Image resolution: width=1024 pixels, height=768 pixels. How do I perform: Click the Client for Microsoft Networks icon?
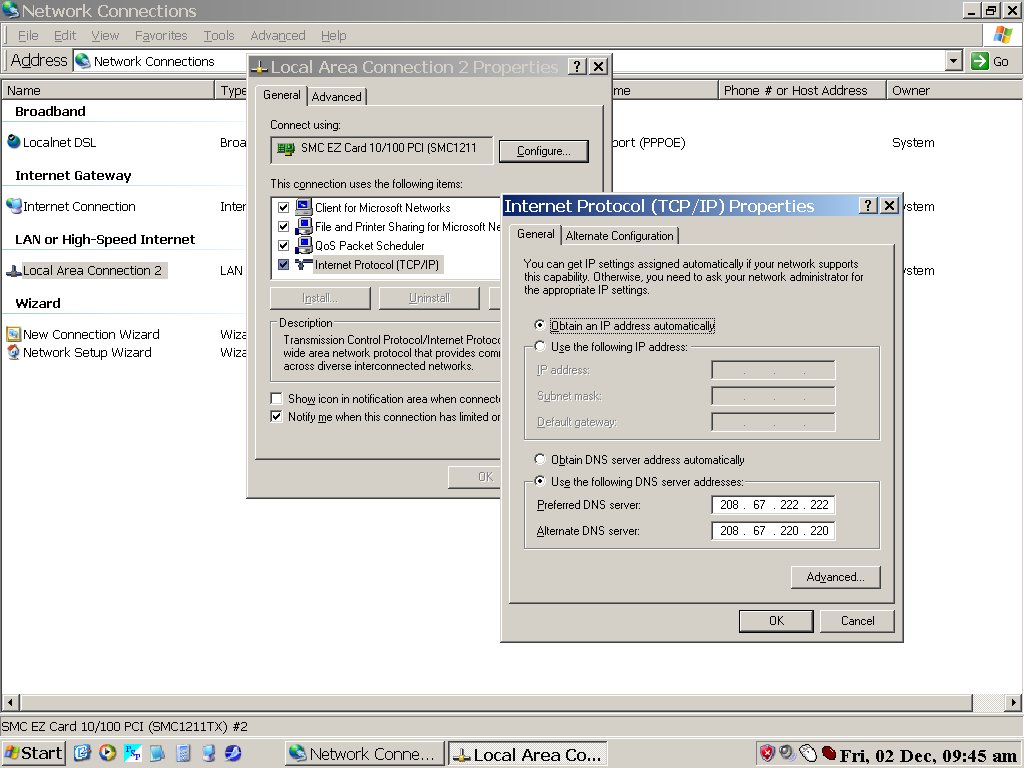click(304, 207)
